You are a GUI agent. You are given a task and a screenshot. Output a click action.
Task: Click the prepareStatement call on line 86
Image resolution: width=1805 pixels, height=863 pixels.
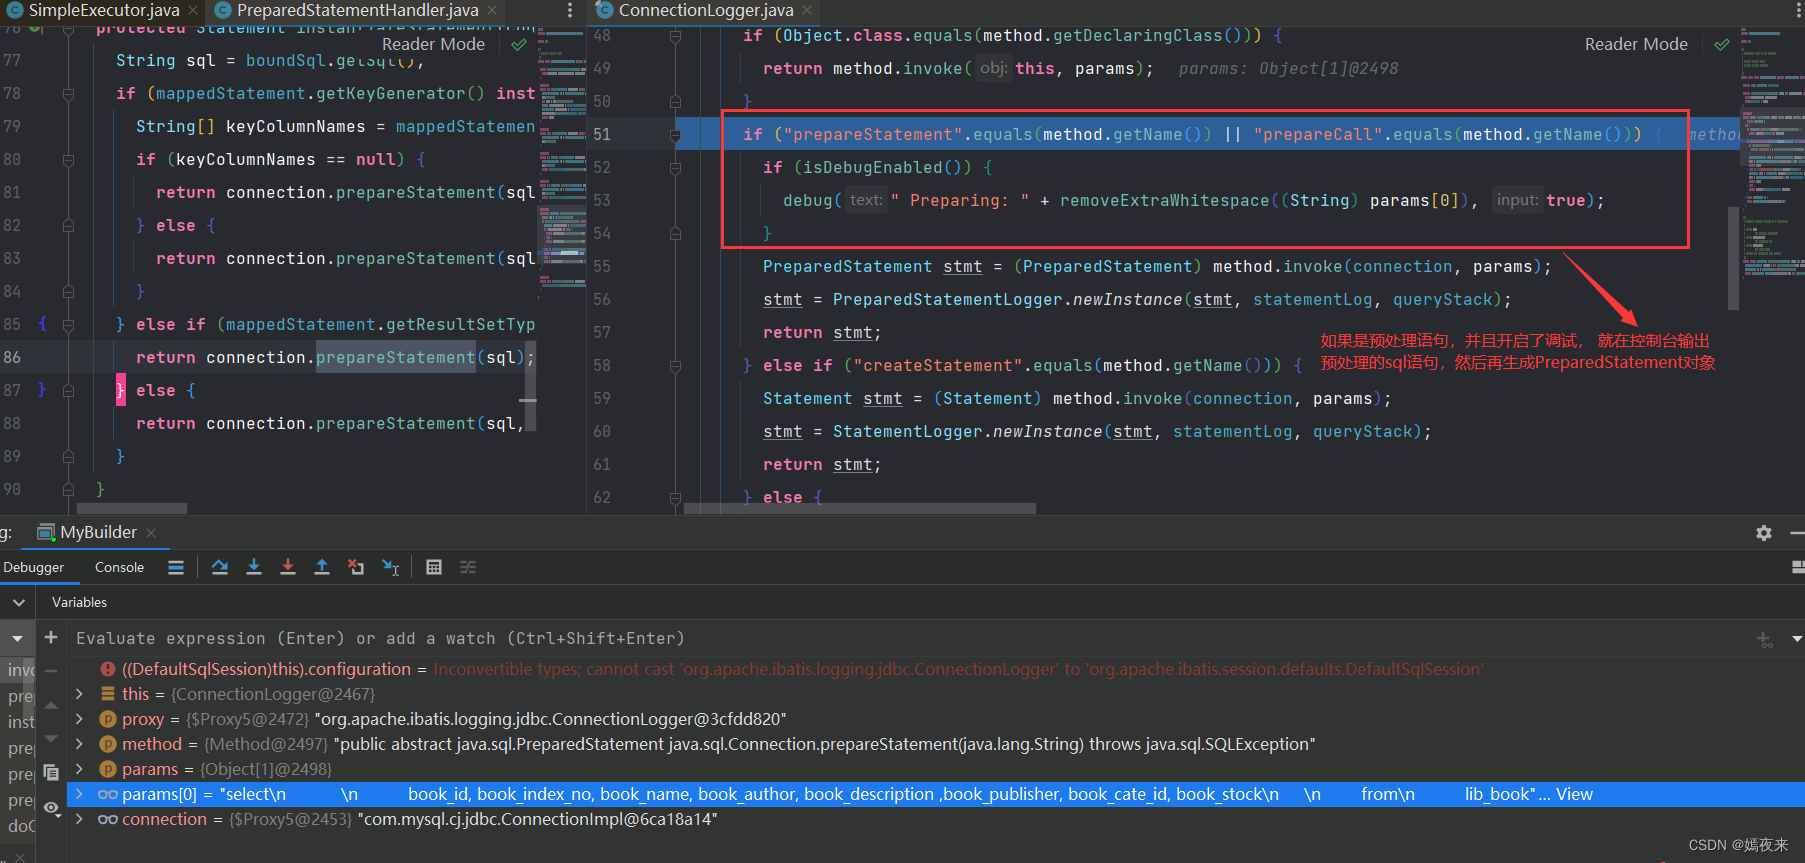[x=396, y=357]
